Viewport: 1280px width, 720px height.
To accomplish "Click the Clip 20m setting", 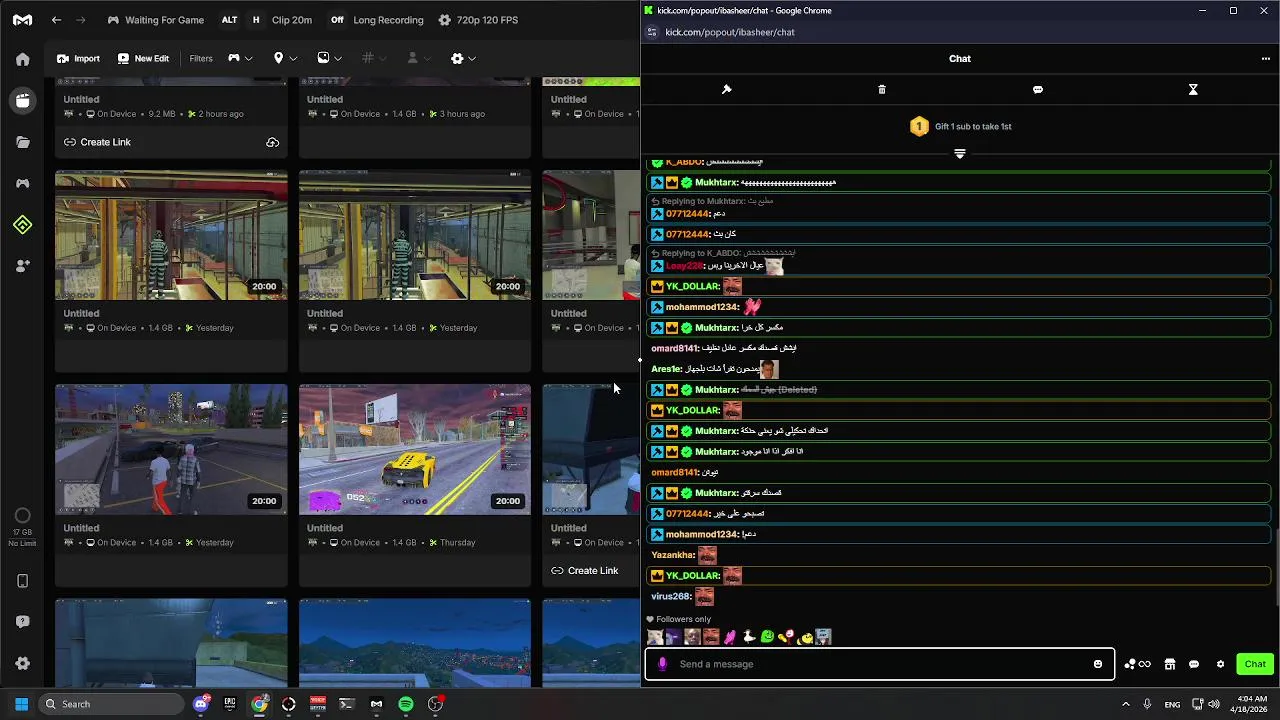I will 291,20.
